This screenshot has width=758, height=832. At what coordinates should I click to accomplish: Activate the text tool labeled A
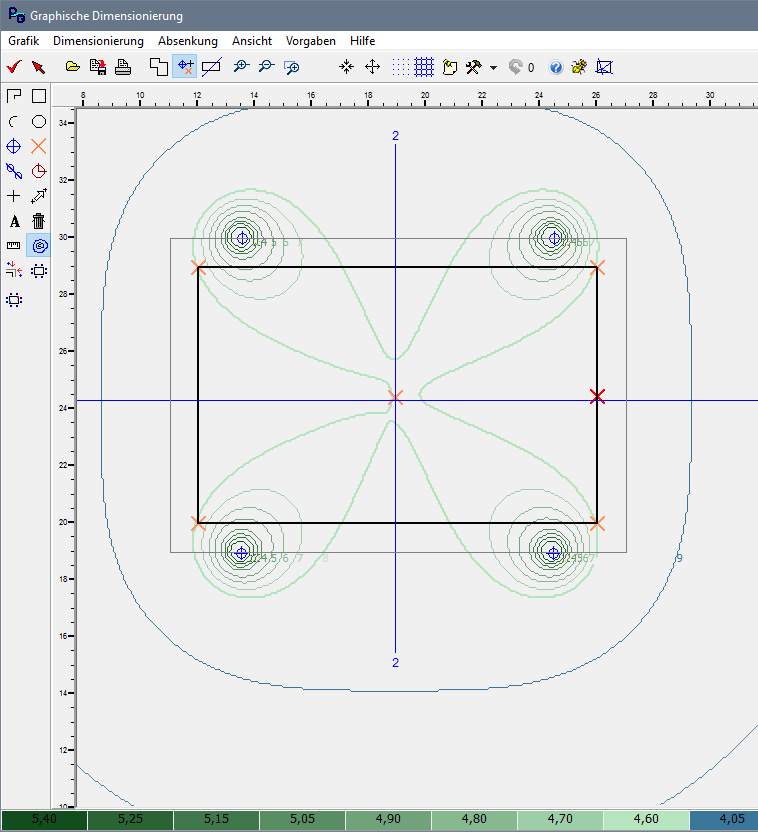click(14, 221)
